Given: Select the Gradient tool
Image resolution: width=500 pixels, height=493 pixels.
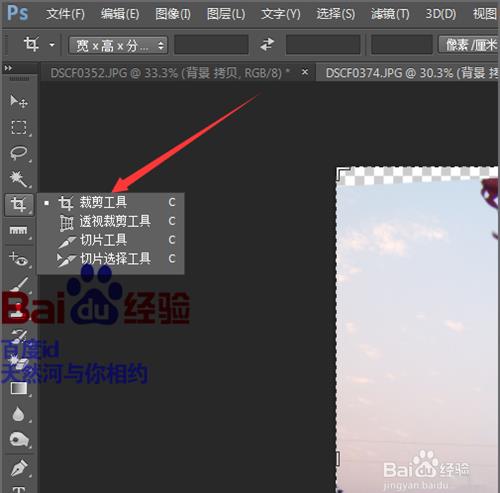Looking at the screenshot, I should pos(19,388).
